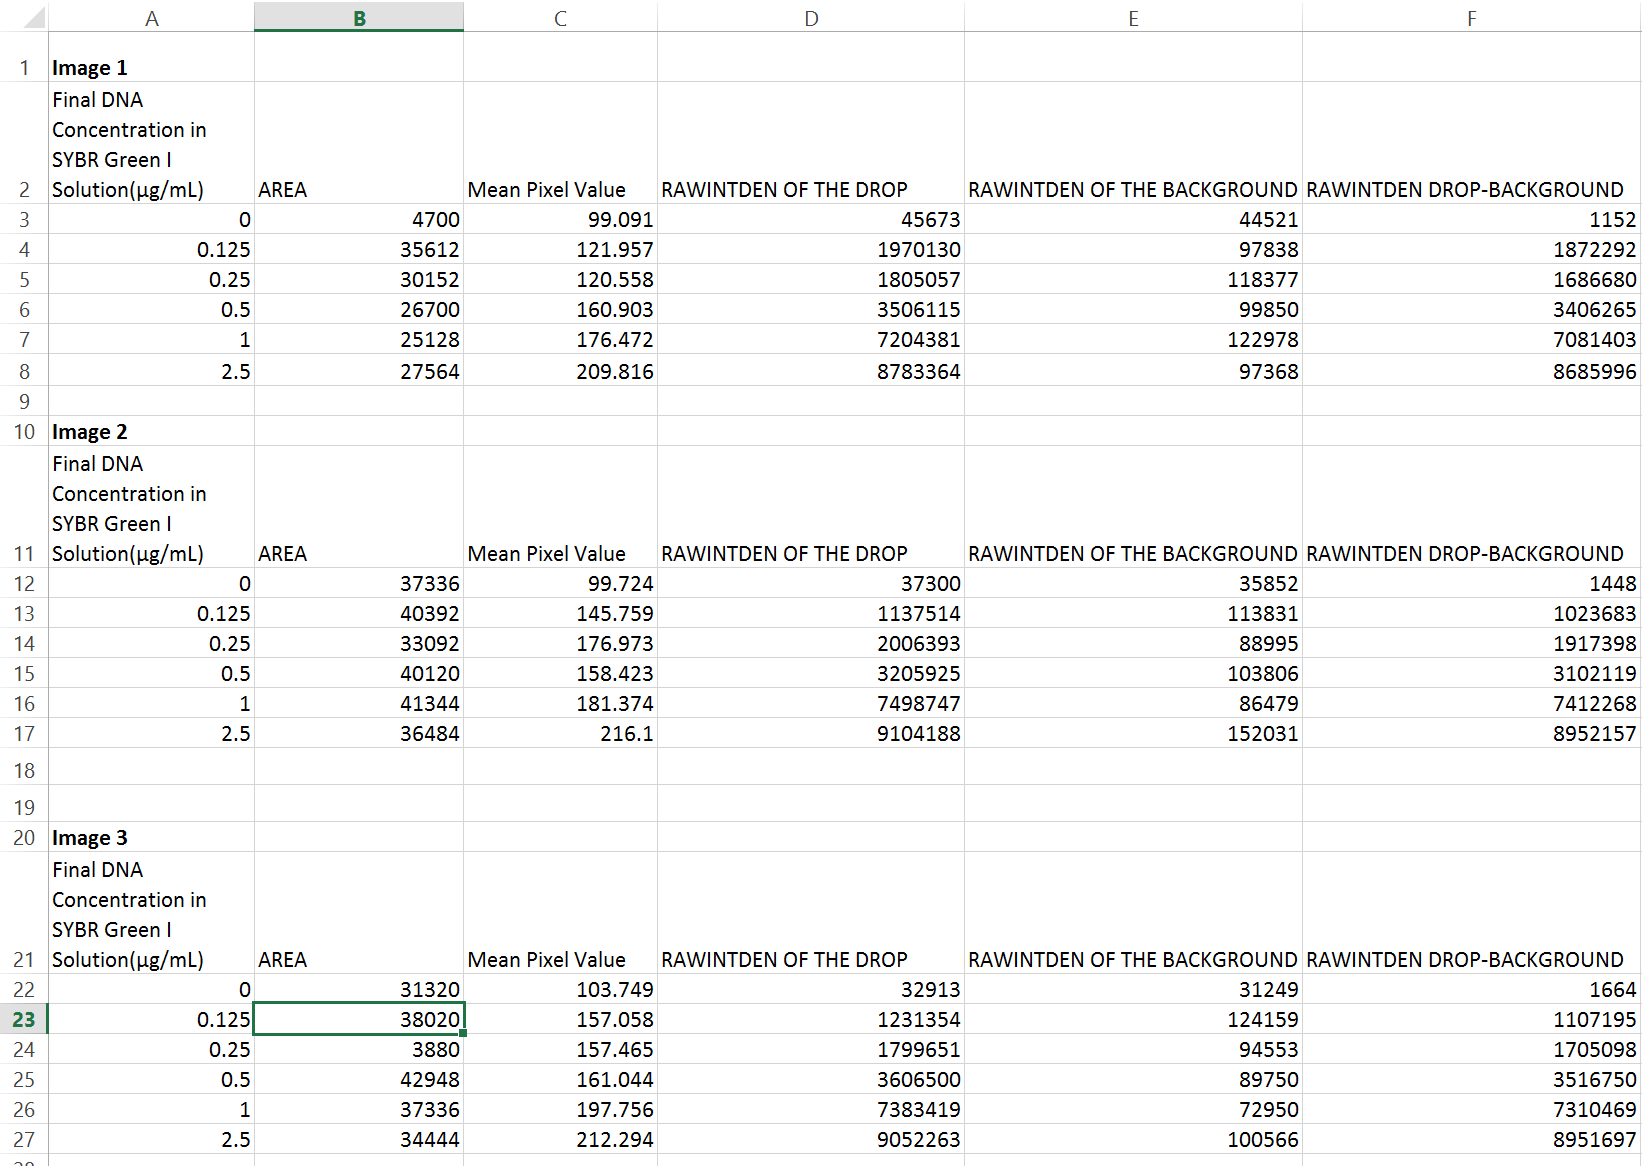Select column A header
Screen dimensions: 1642x1166
[151, 18]
